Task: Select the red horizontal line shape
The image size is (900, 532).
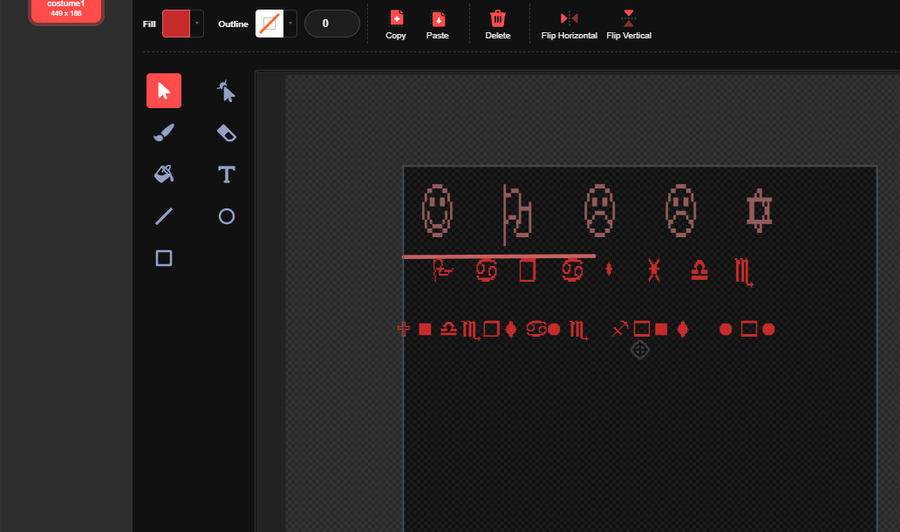Action: pyautogui.click(x=499, y=256)
